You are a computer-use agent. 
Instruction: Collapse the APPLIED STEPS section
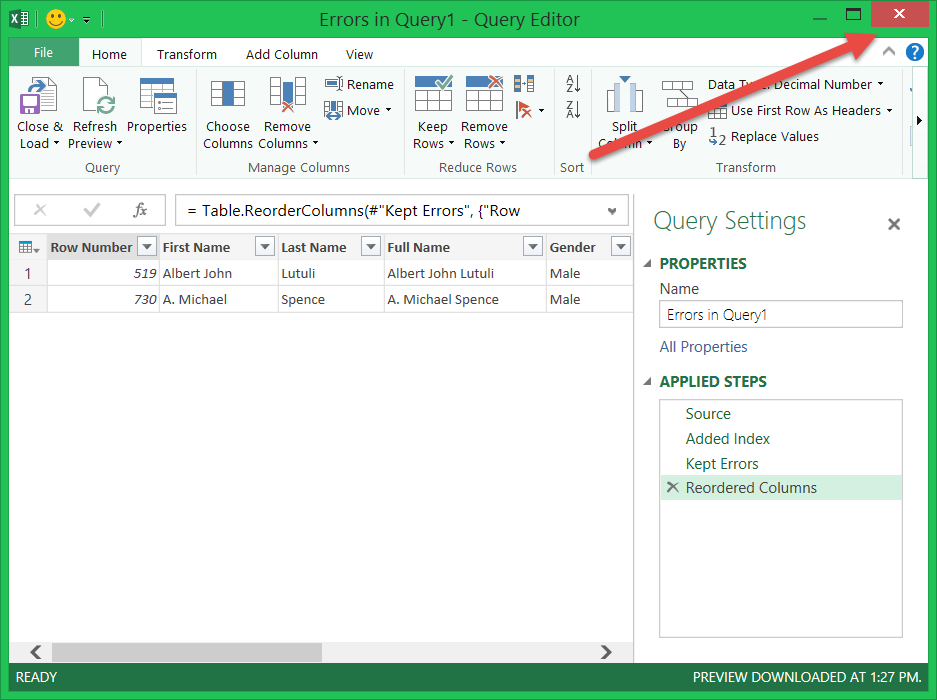646,382
